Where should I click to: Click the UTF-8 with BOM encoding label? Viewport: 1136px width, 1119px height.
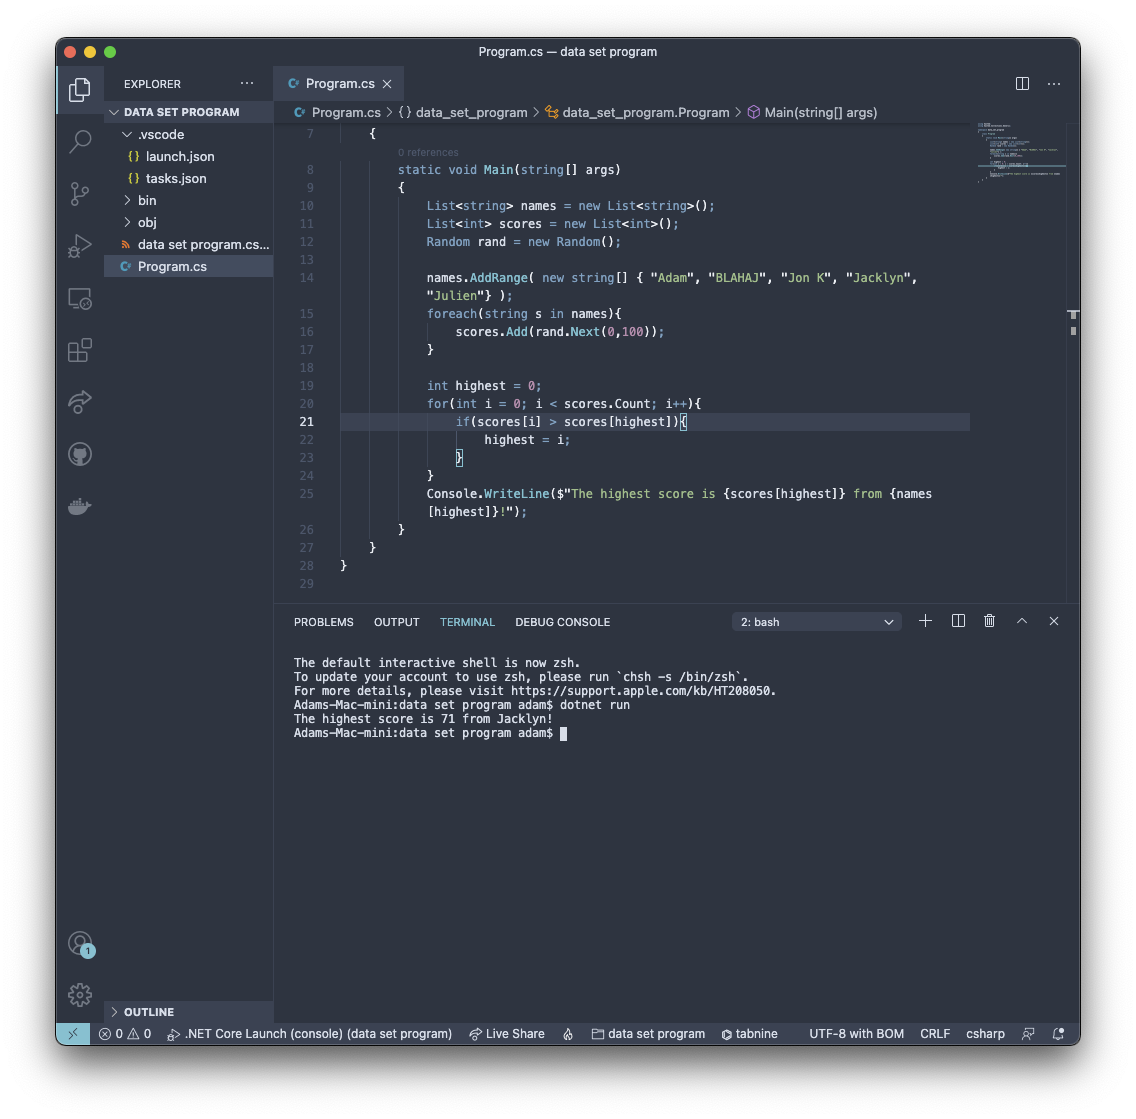pyautogui.click(x=856, y=1034)
